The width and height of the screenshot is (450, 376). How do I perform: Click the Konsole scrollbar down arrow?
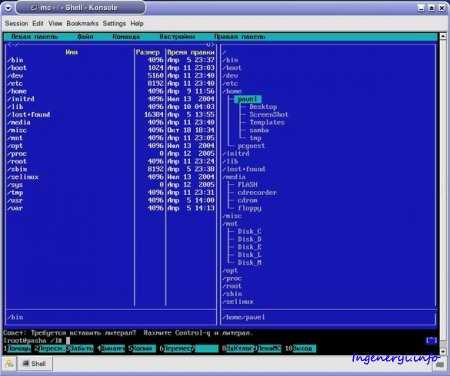443,352
